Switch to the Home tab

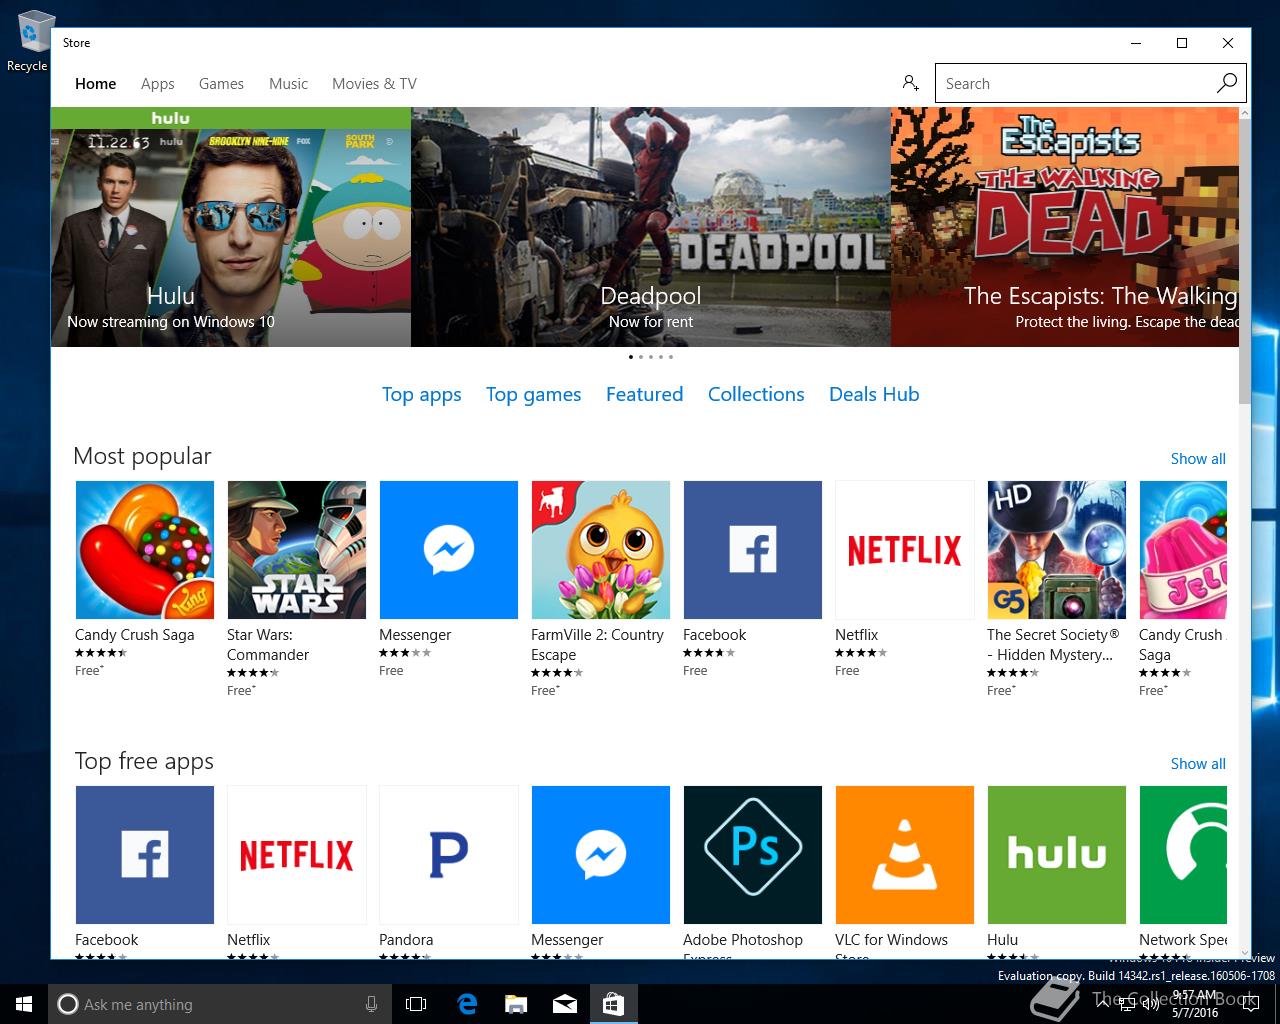click(96, 84)
